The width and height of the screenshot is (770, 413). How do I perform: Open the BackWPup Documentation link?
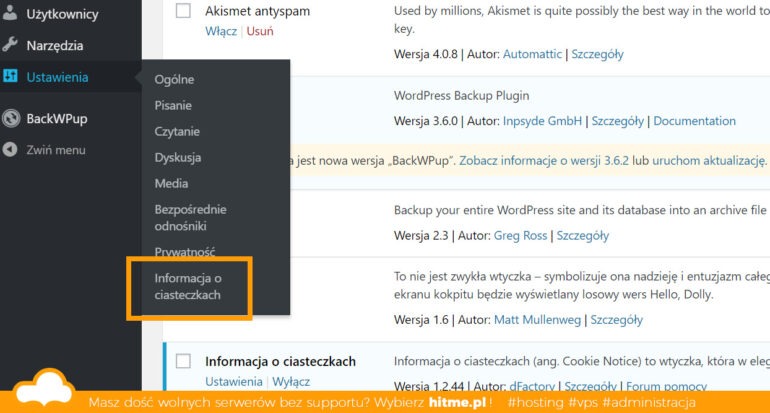(x=694, y=121)
